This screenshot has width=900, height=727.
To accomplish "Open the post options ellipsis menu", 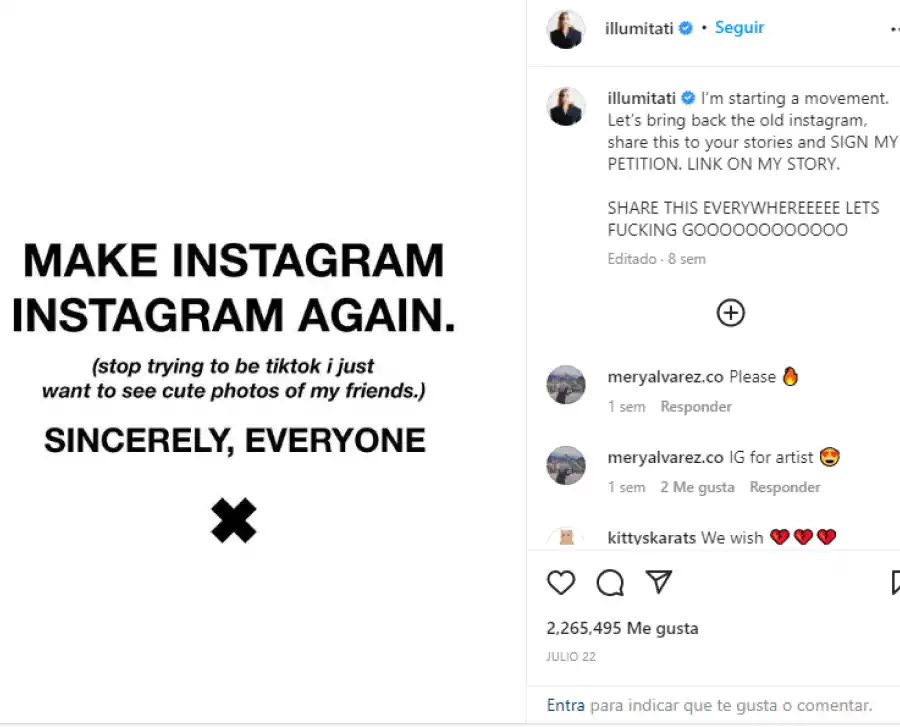I will [x=893, y=28].
